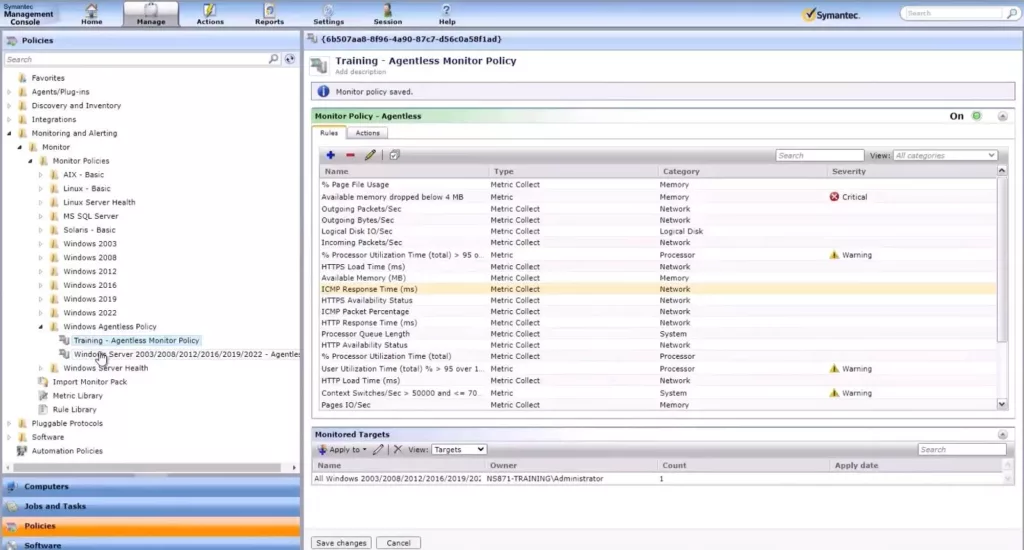Open the Reports menu
This screenshot has height=550, width=1024.
[x=269, y=14]
